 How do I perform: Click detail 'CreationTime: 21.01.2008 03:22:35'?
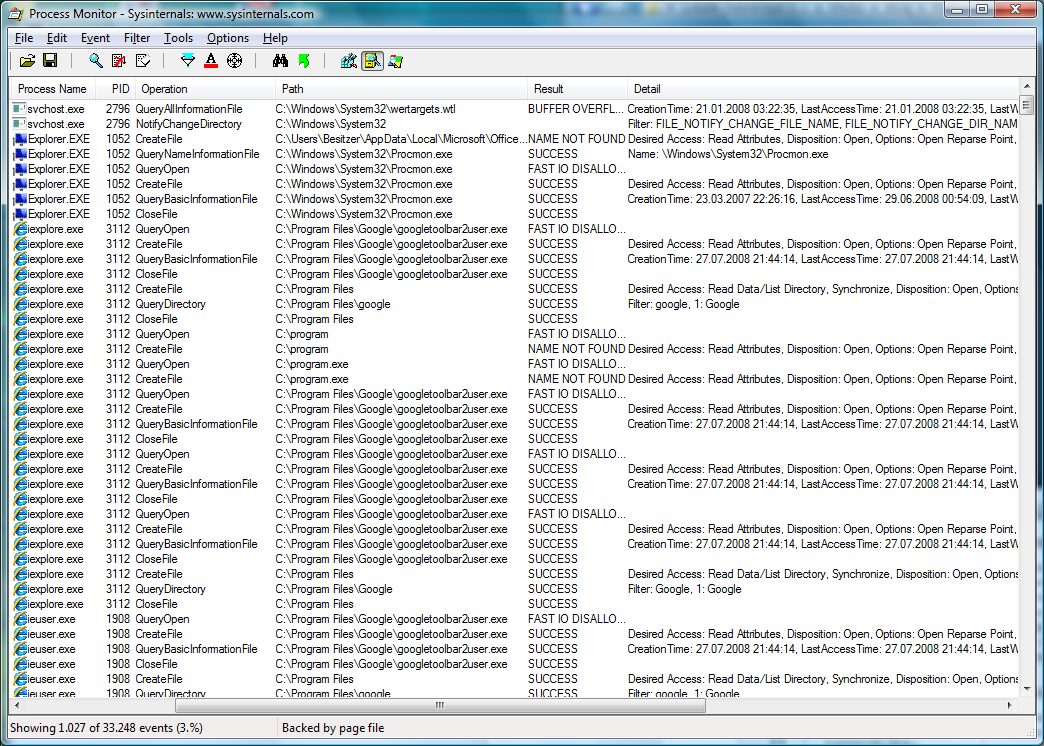coord(823,109)
